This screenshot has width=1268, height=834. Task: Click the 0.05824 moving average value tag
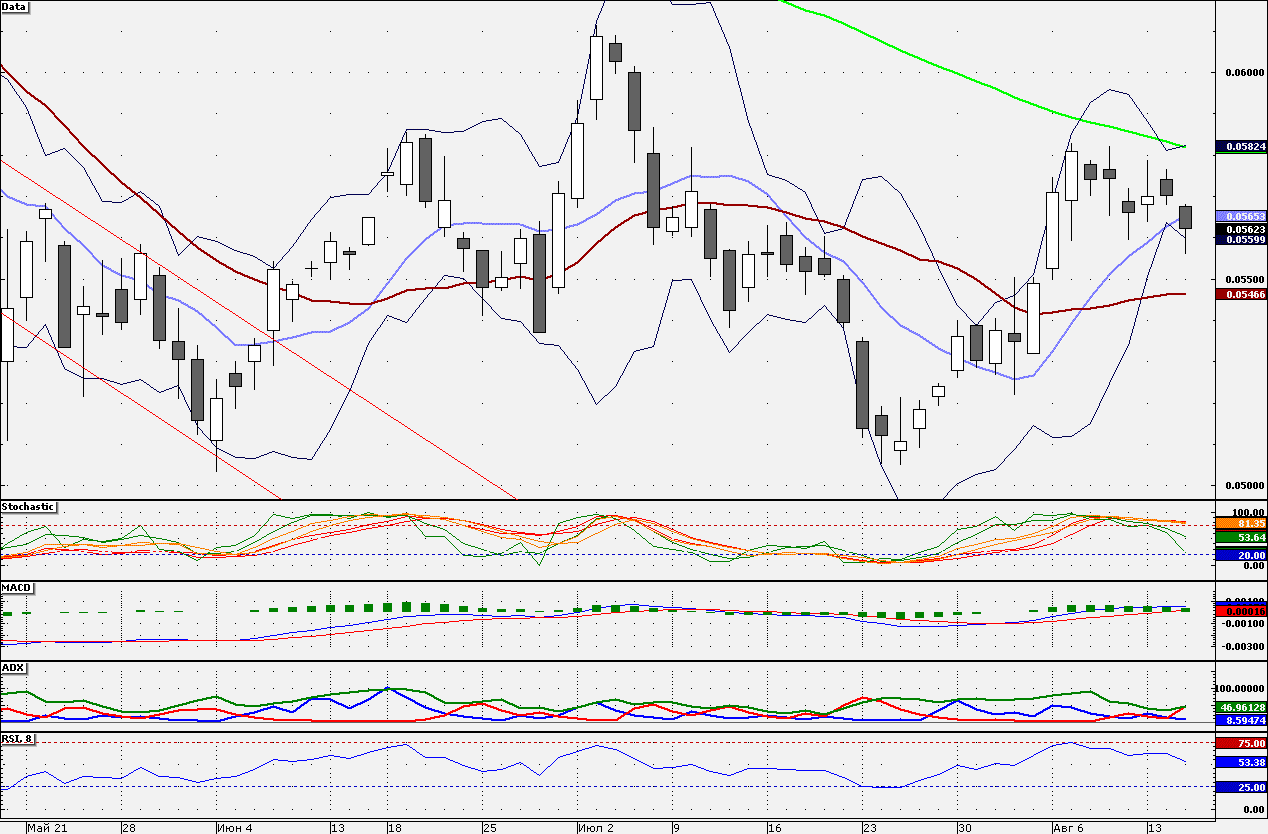point(1241,147)
